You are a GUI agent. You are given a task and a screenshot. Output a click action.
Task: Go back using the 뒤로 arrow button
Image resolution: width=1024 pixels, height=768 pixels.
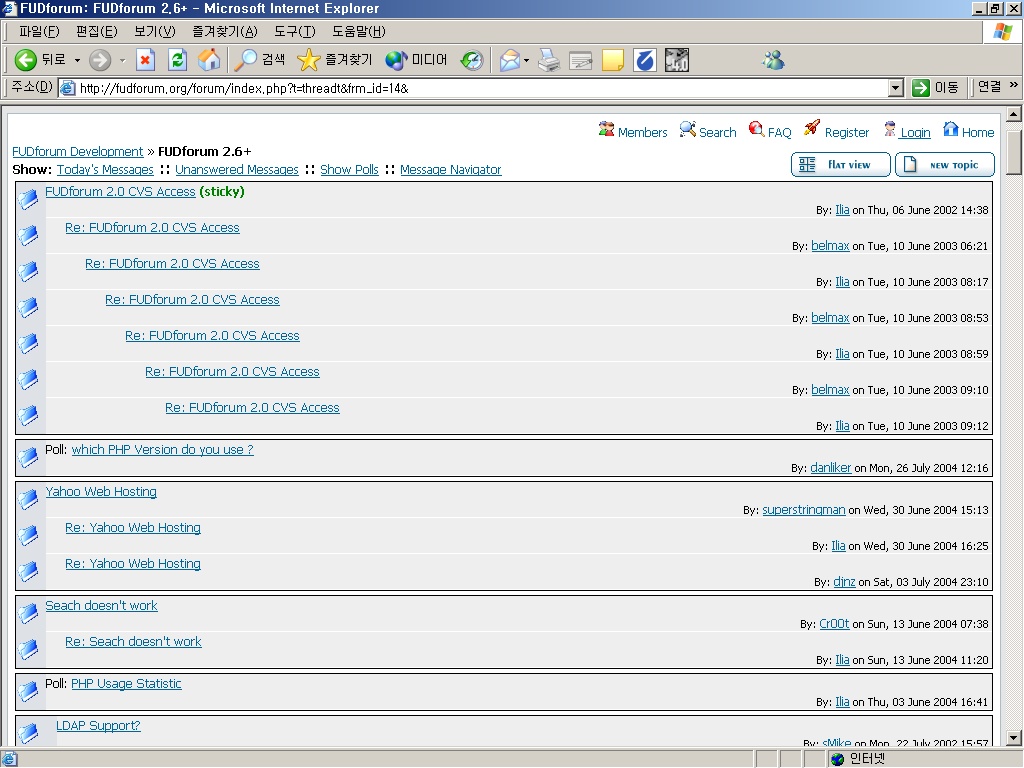(40, 60)
